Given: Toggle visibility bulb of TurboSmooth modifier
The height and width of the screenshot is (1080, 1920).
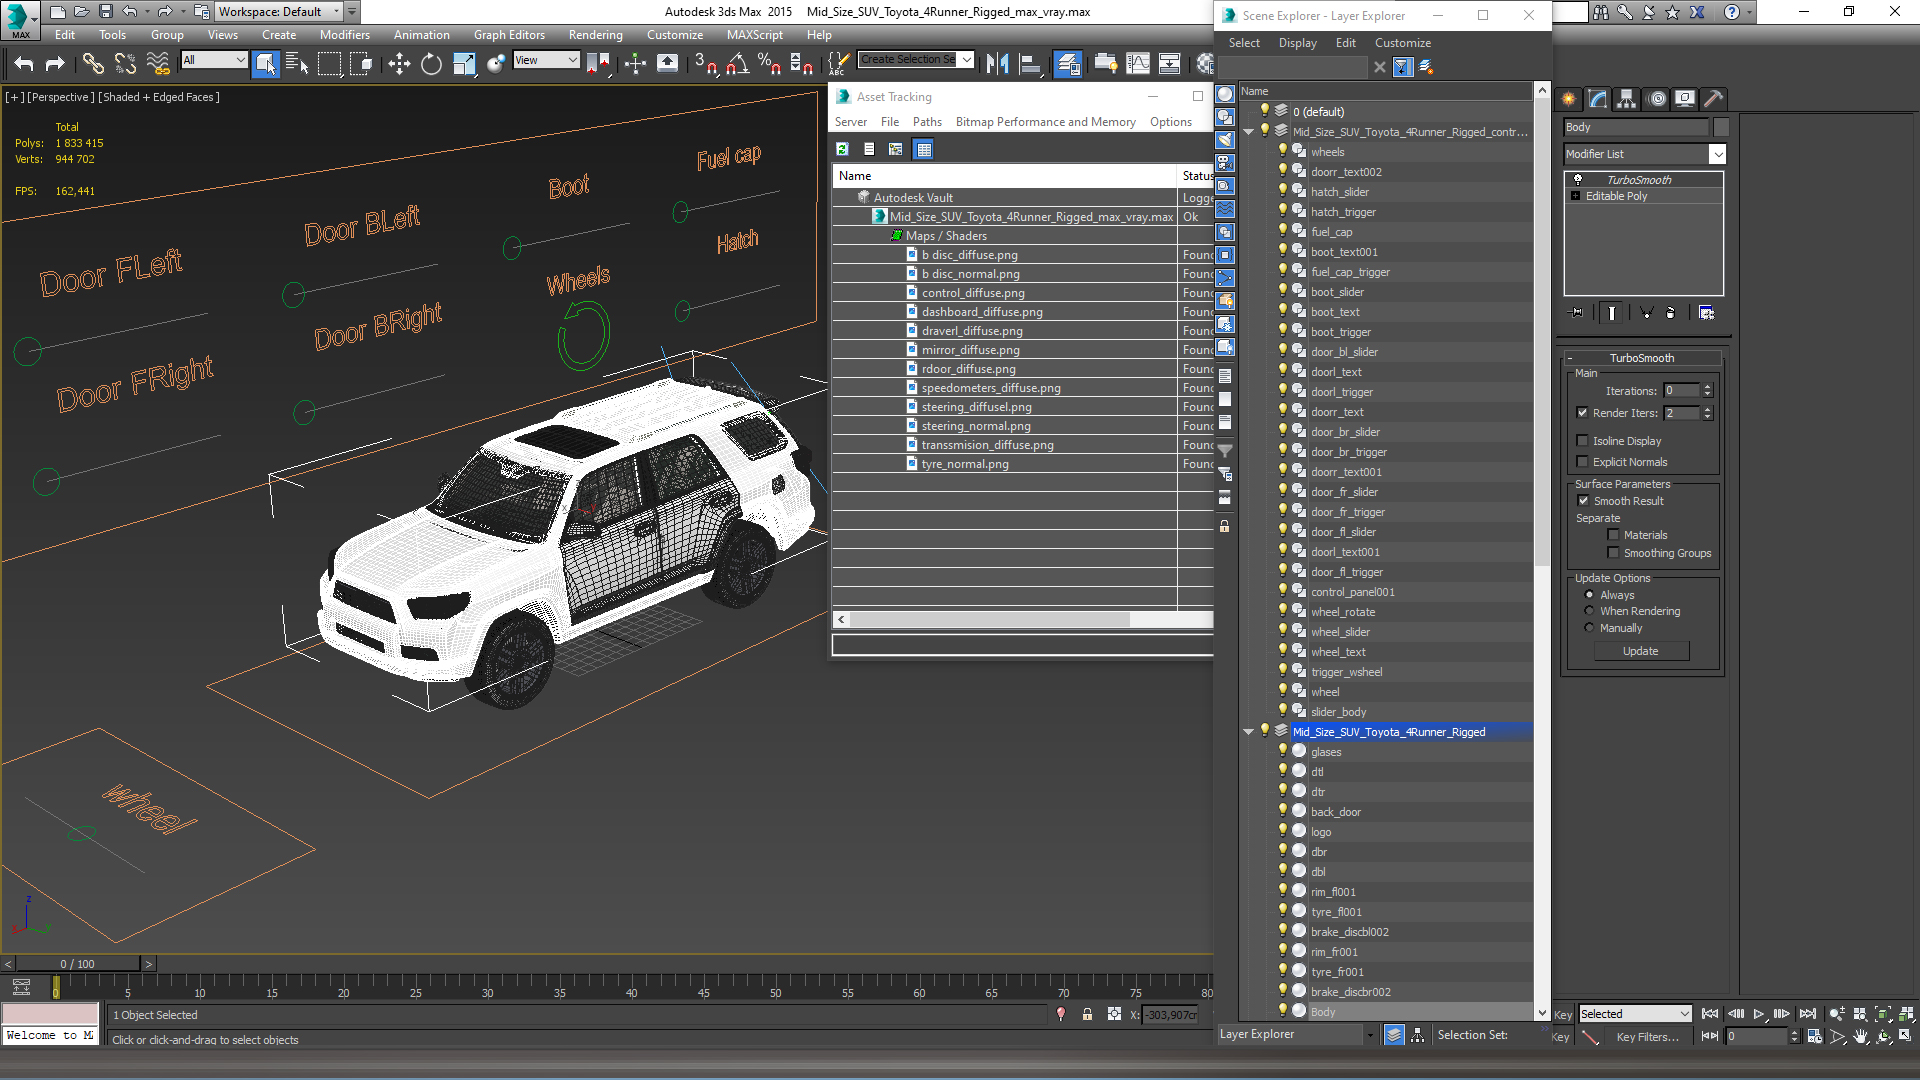Looking at the screenshot, I should point(1578,180).
